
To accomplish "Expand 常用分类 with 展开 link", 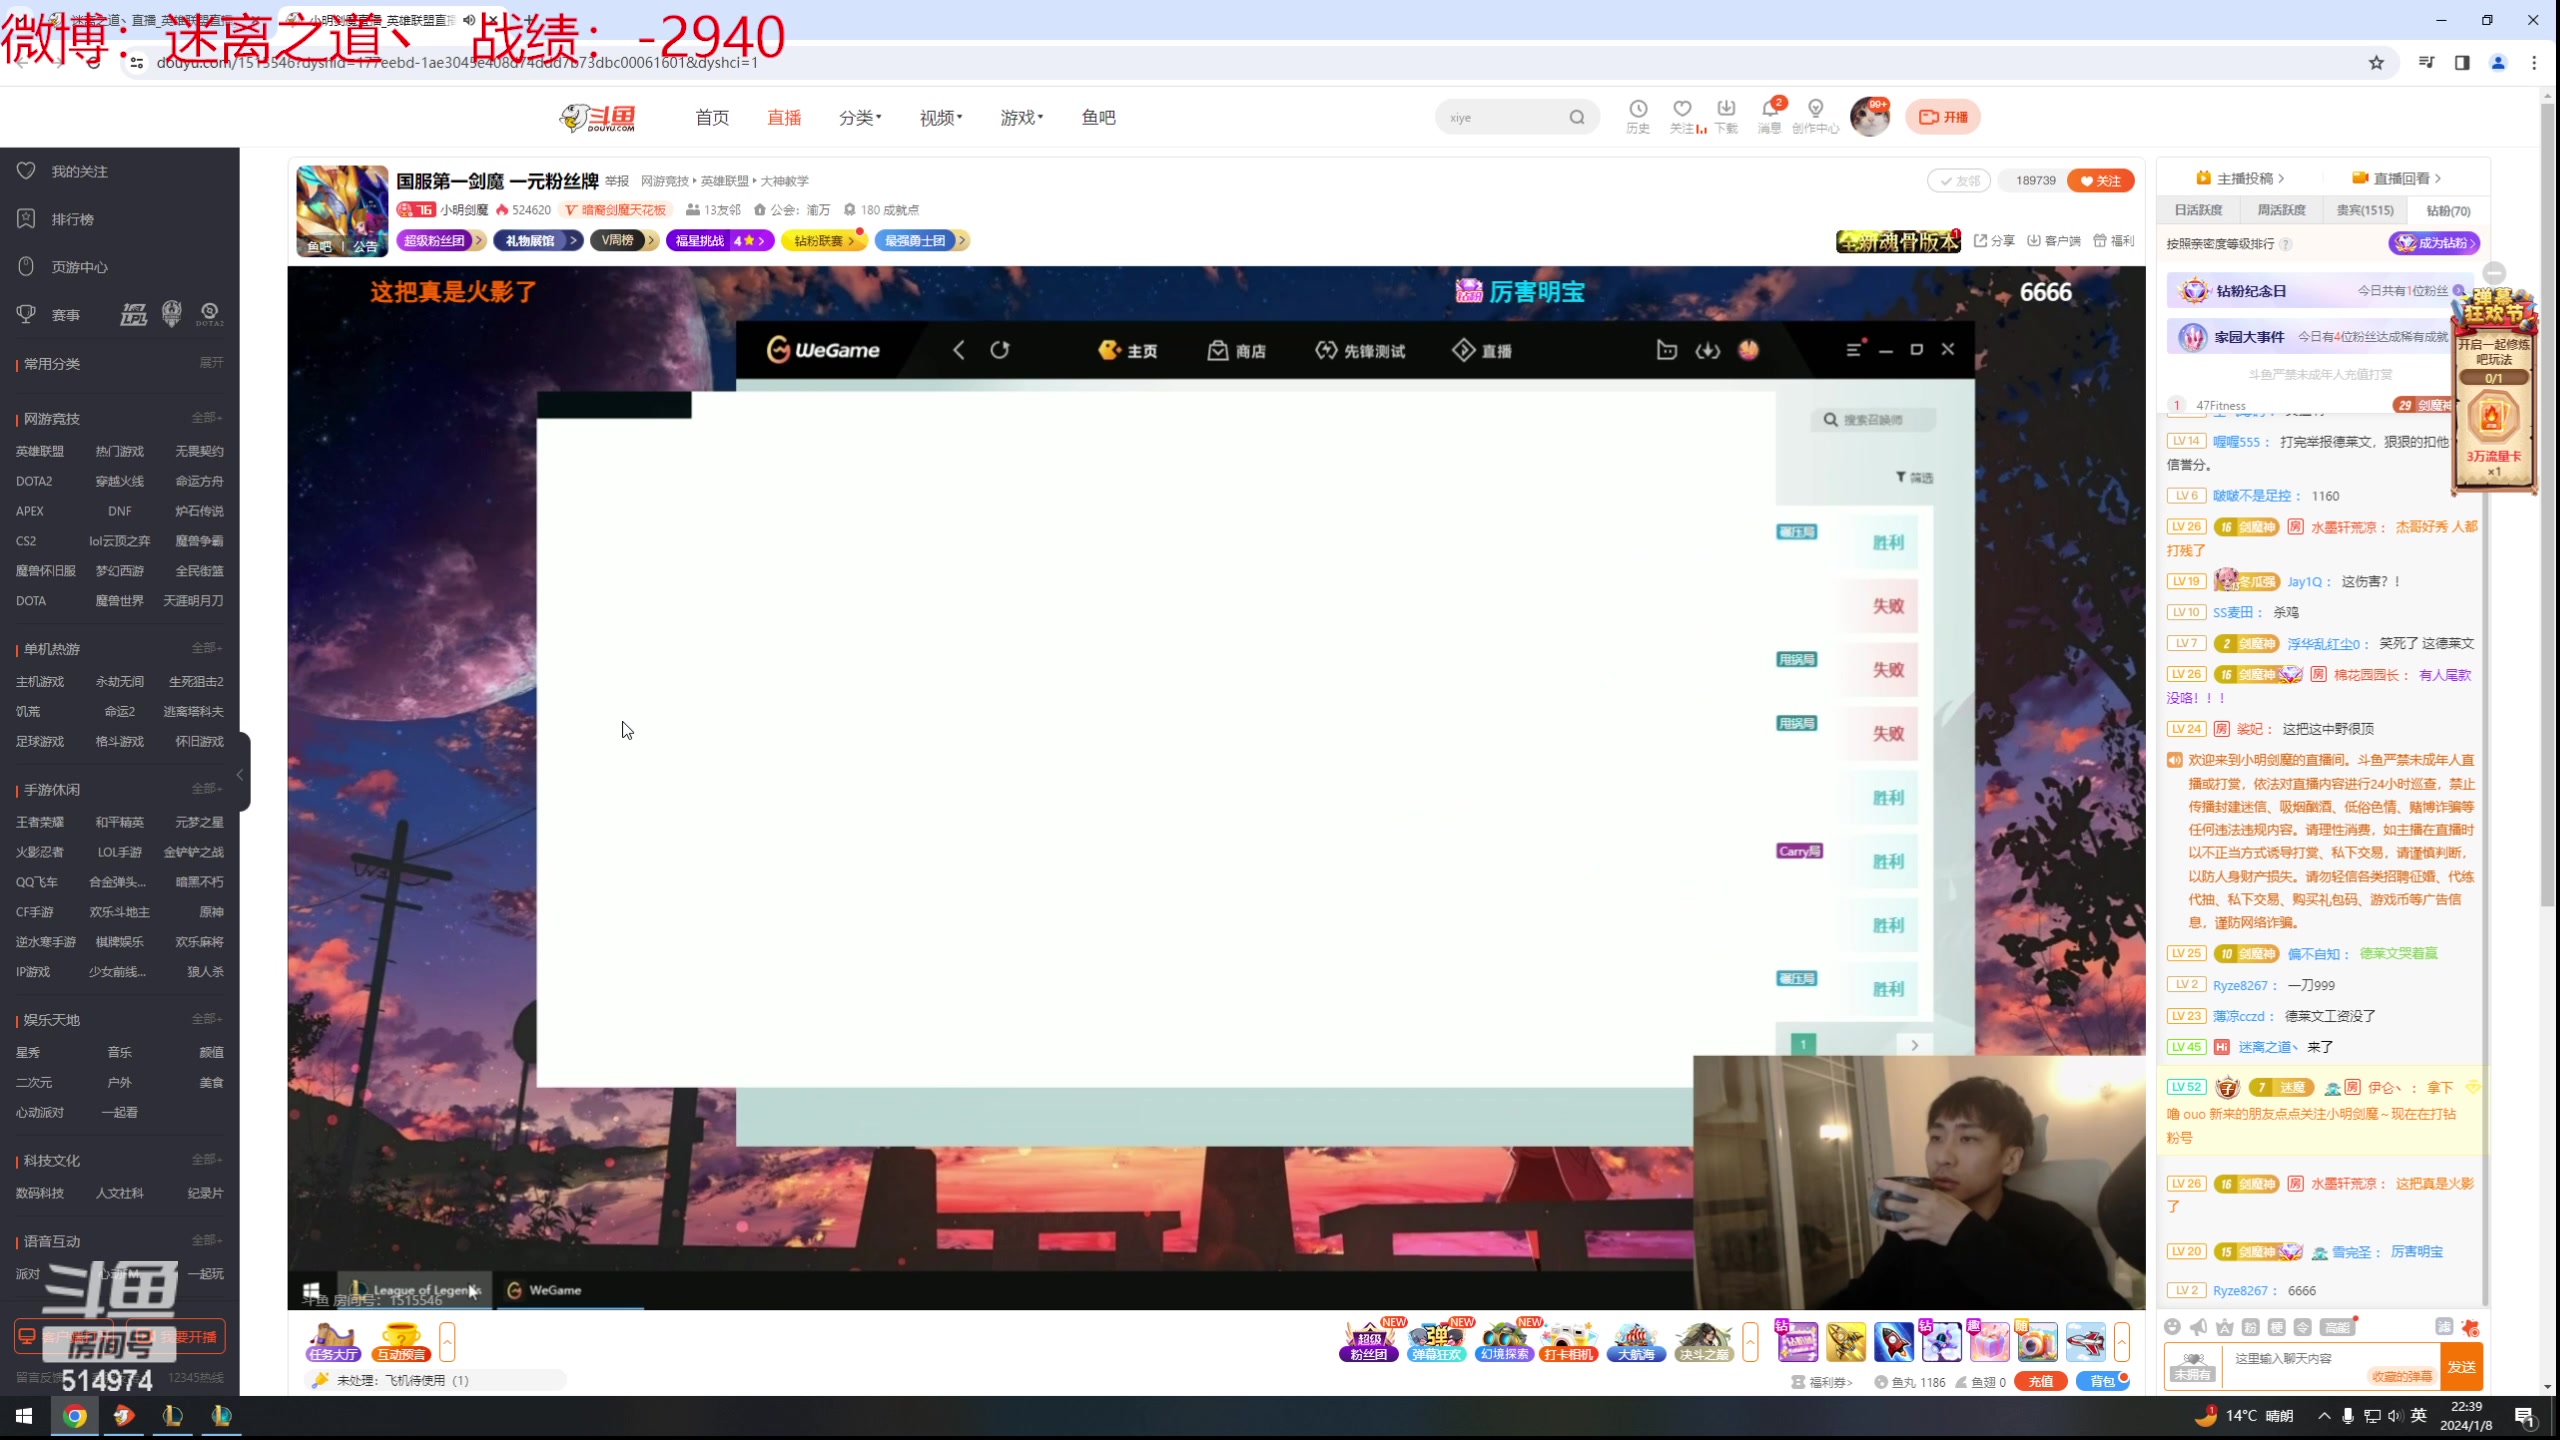I will tap(211, 363).
